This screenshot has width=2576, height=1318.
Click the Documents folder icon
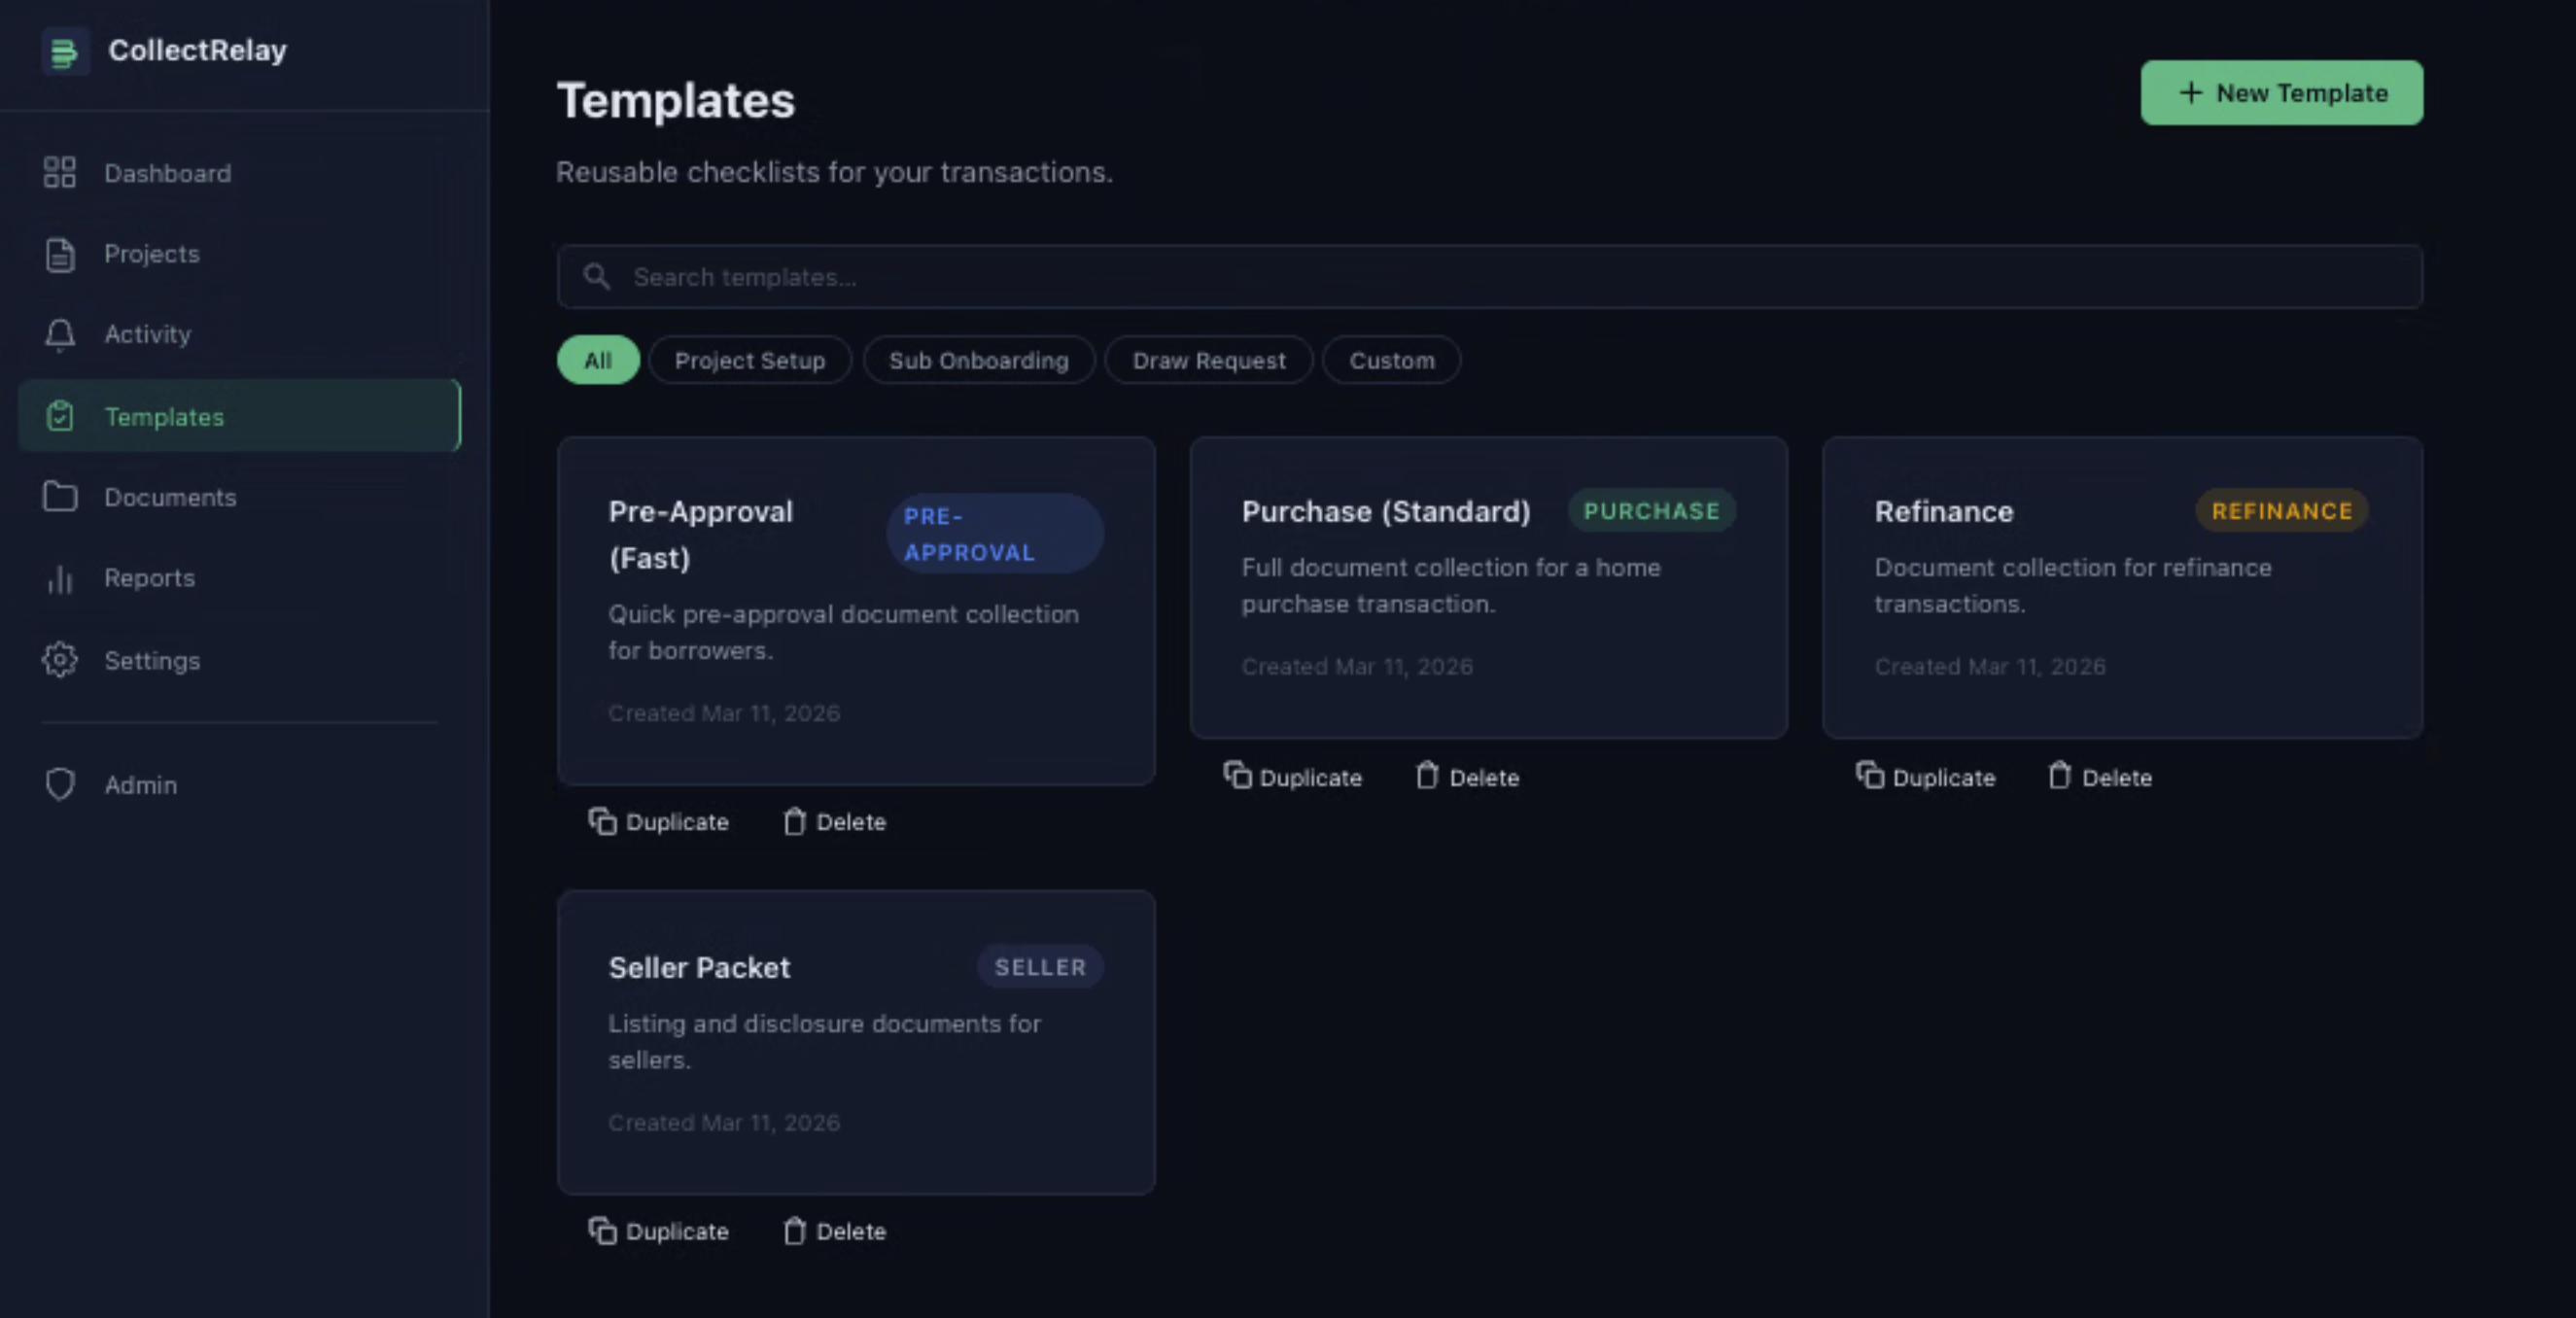click(60, 497)
